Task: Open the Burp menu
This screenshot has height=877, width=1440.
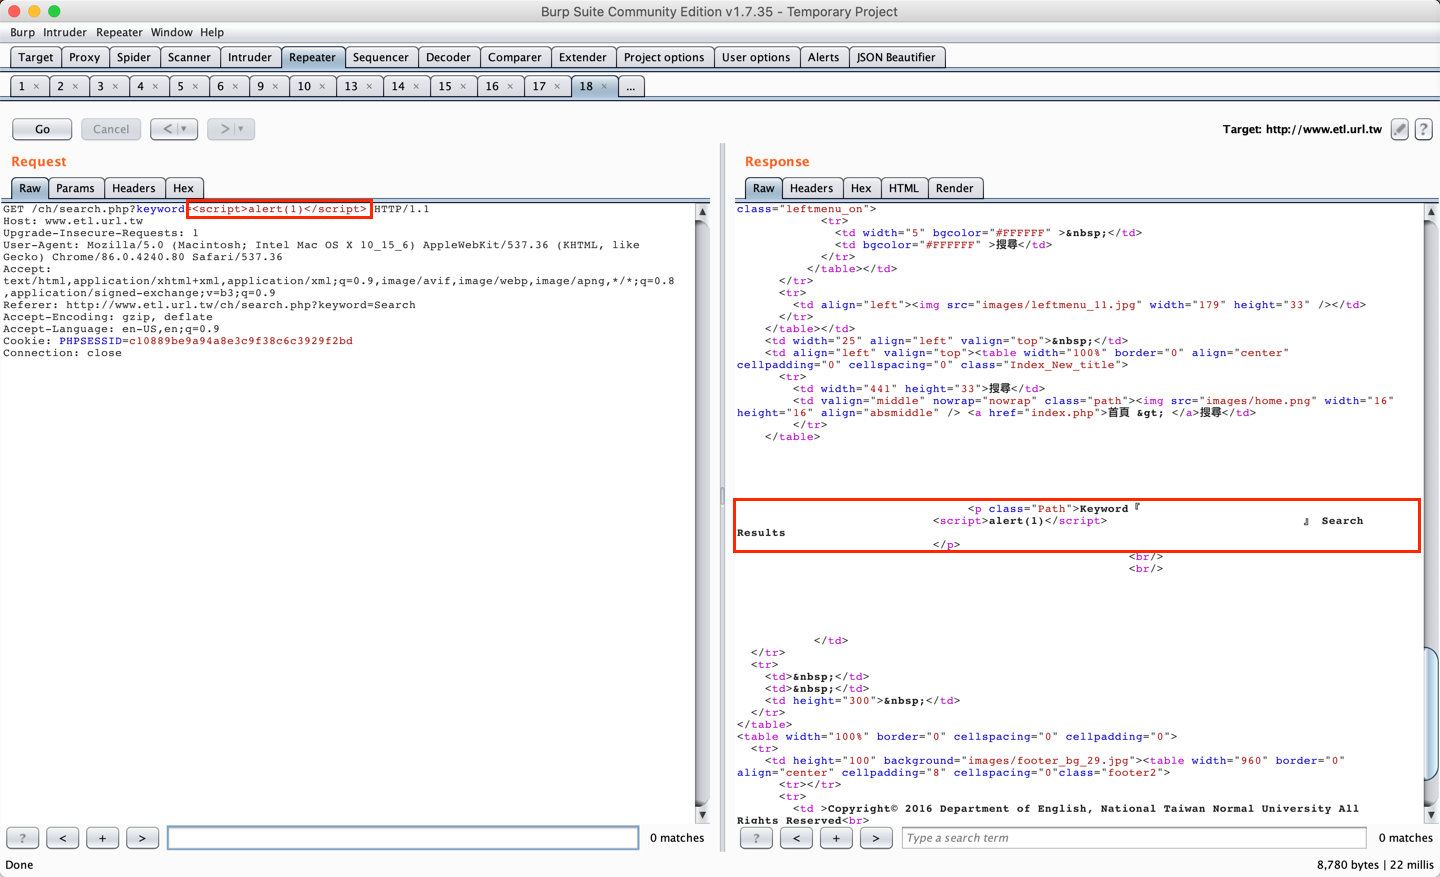Action: pyautogui.click(x=22, y=32)
